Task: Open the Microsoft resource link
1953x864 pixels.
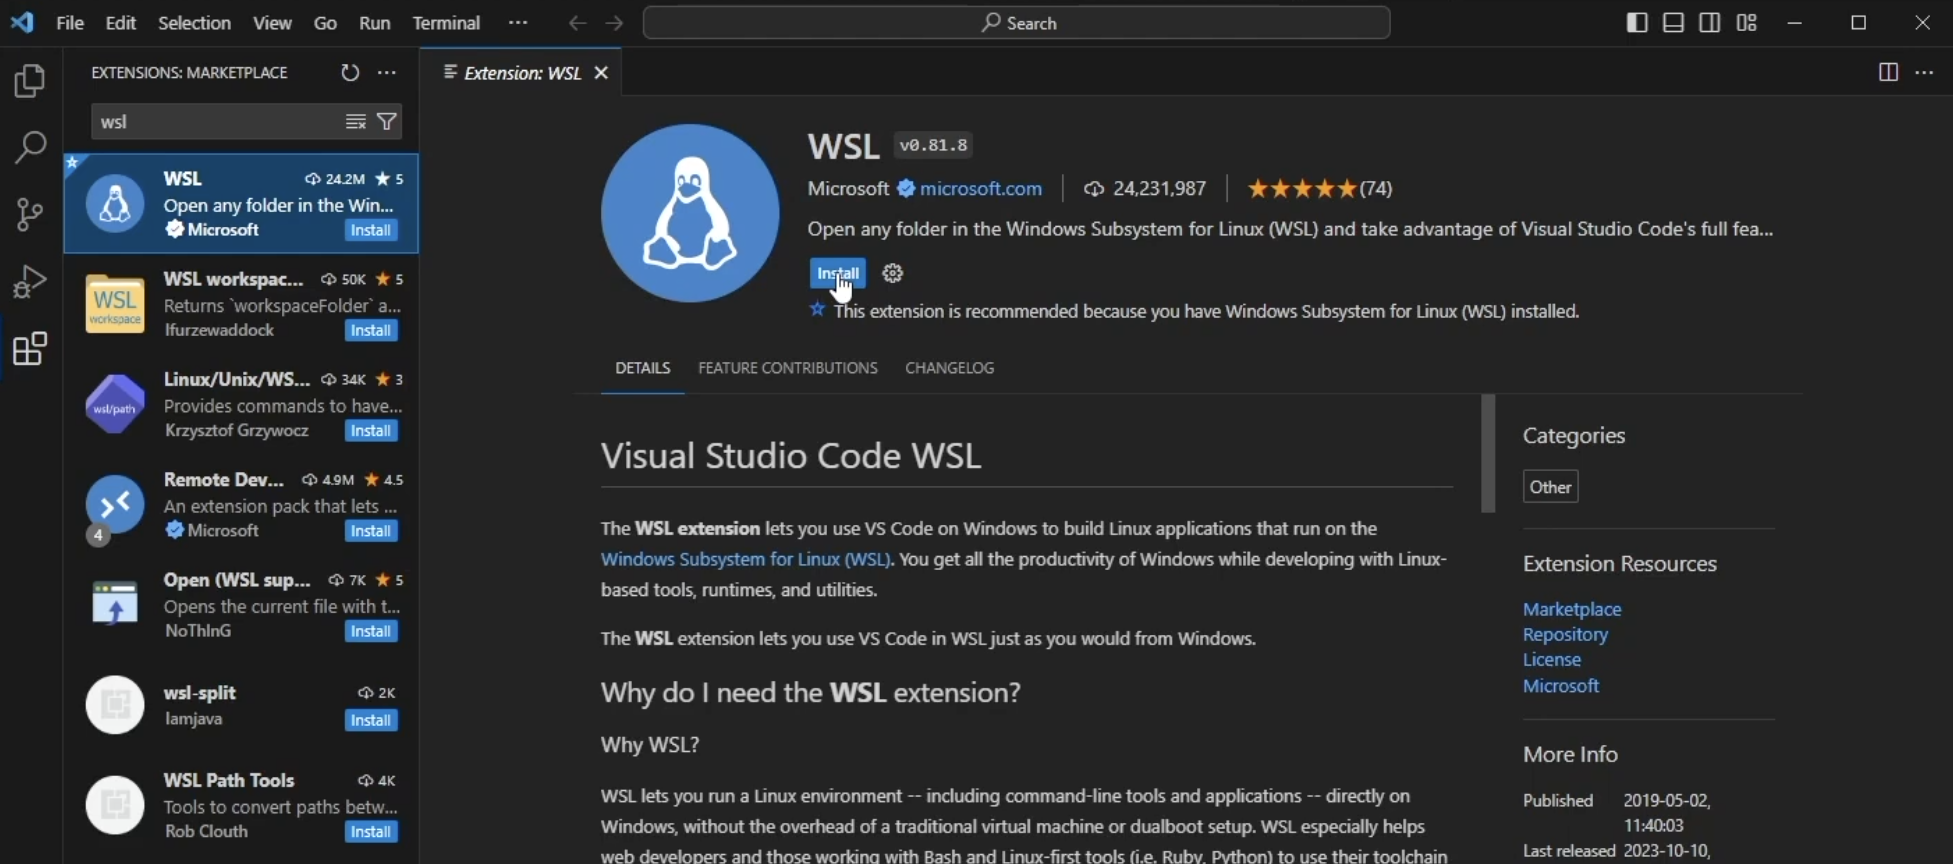Action: point(1561,686)
